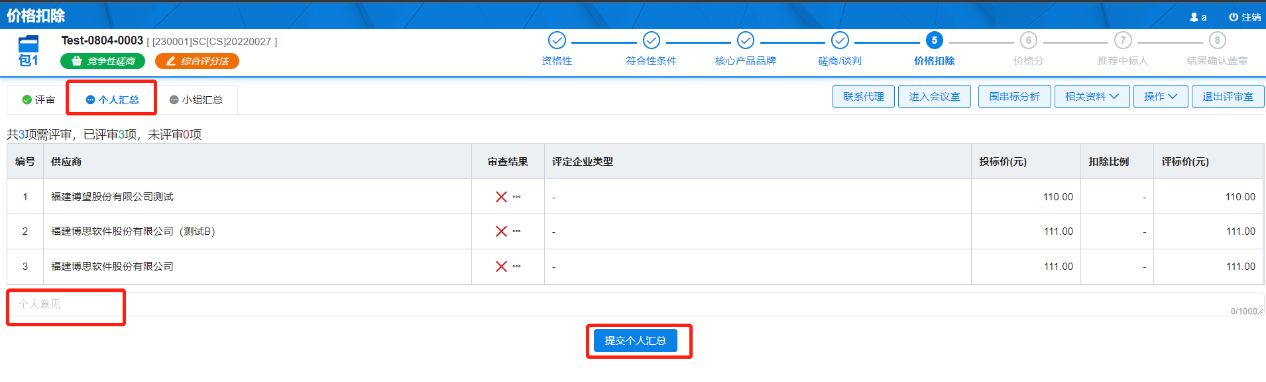The width and height of the screenshot is (1266, 382).
Task: Select supplier 福建博思软件股份有限公司（测试B）
Action: click(133, 232)
